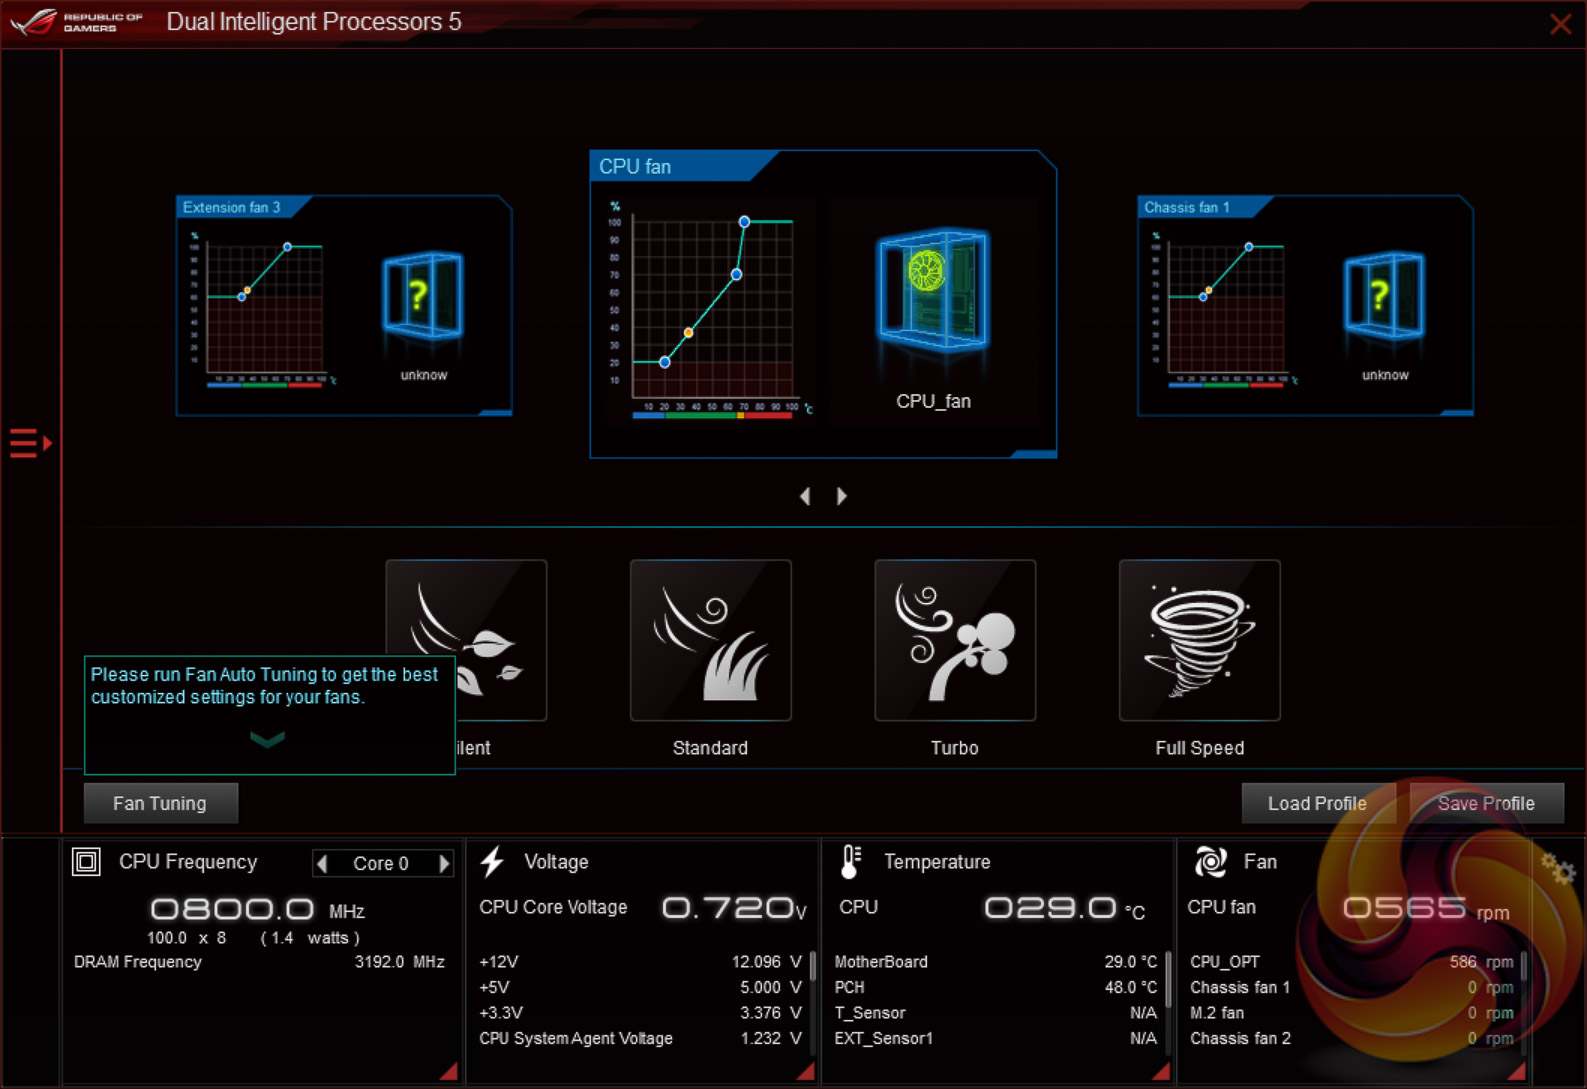Click the EXT_Sensor1 temperature row
The width and height of the screenshot is (1587, 1089).
(996, 1039)
